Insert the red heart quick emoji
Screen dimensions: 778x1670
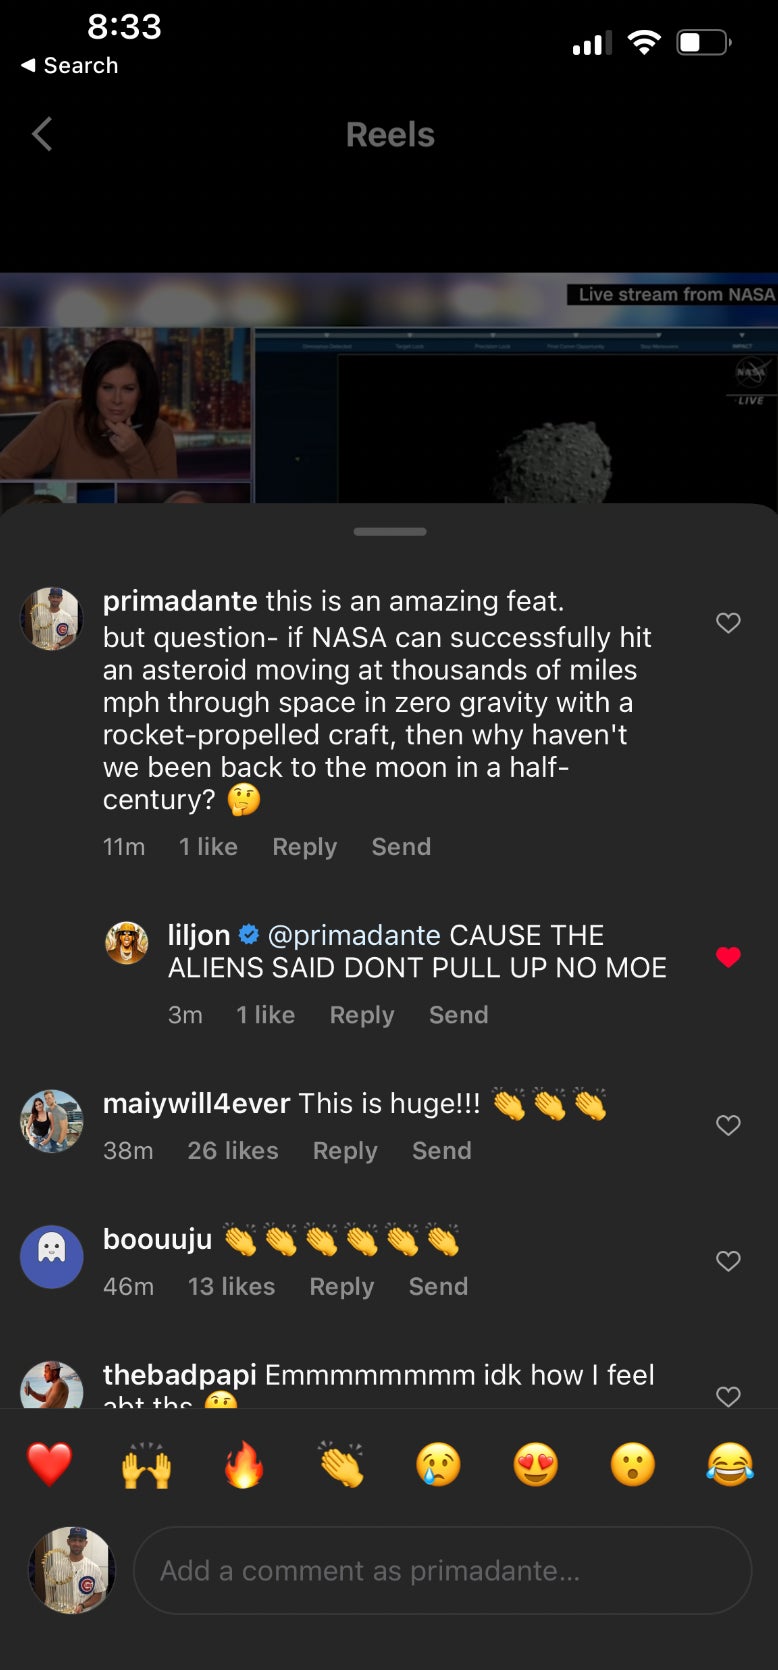(x=49, y=1465)
